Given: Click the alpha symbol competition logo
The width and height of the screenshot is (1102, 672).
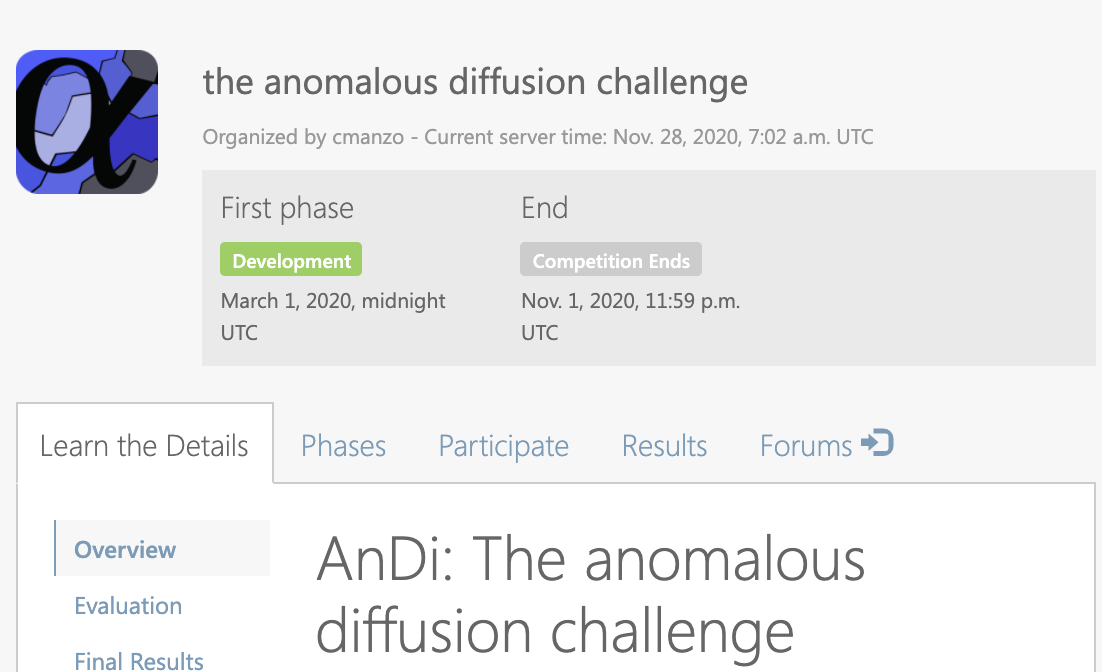Looking at the screenshot, I should 87,122.
